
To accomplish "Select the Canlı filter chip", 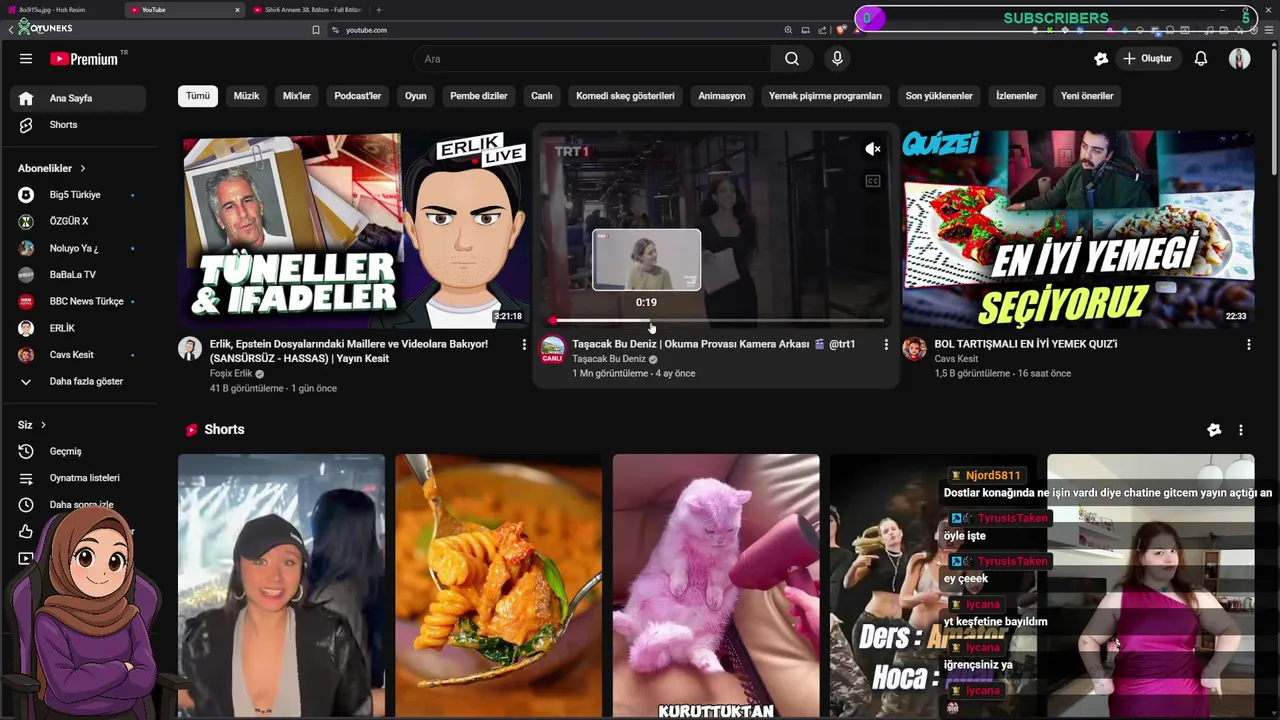I will click(542, 96).
